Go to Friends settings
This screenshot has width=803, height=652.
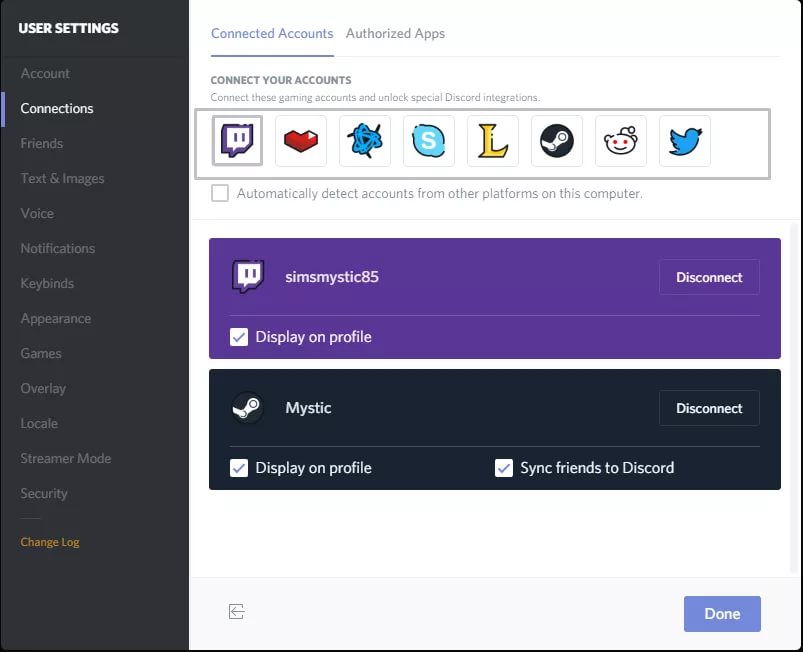[x=41, y=143]
